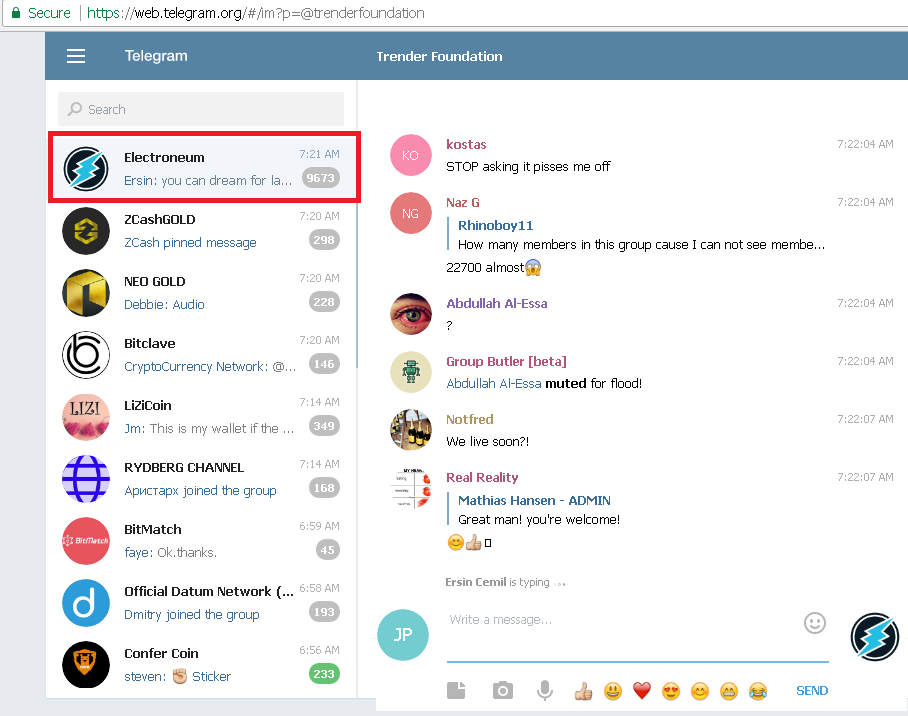Insert the teeth-grin emoji
The height and width of the screenshot is (716, 908).
(x=728, y=691)
